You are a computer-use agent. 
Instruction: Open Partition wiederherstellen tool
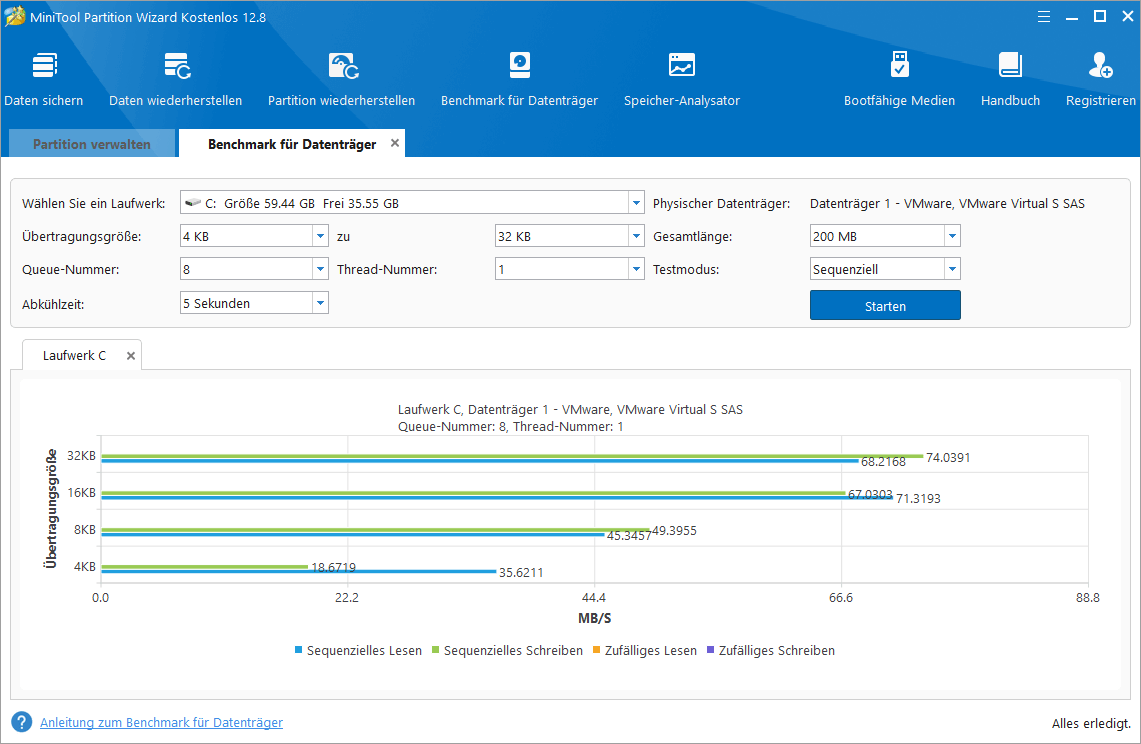(x=343, y=78)
